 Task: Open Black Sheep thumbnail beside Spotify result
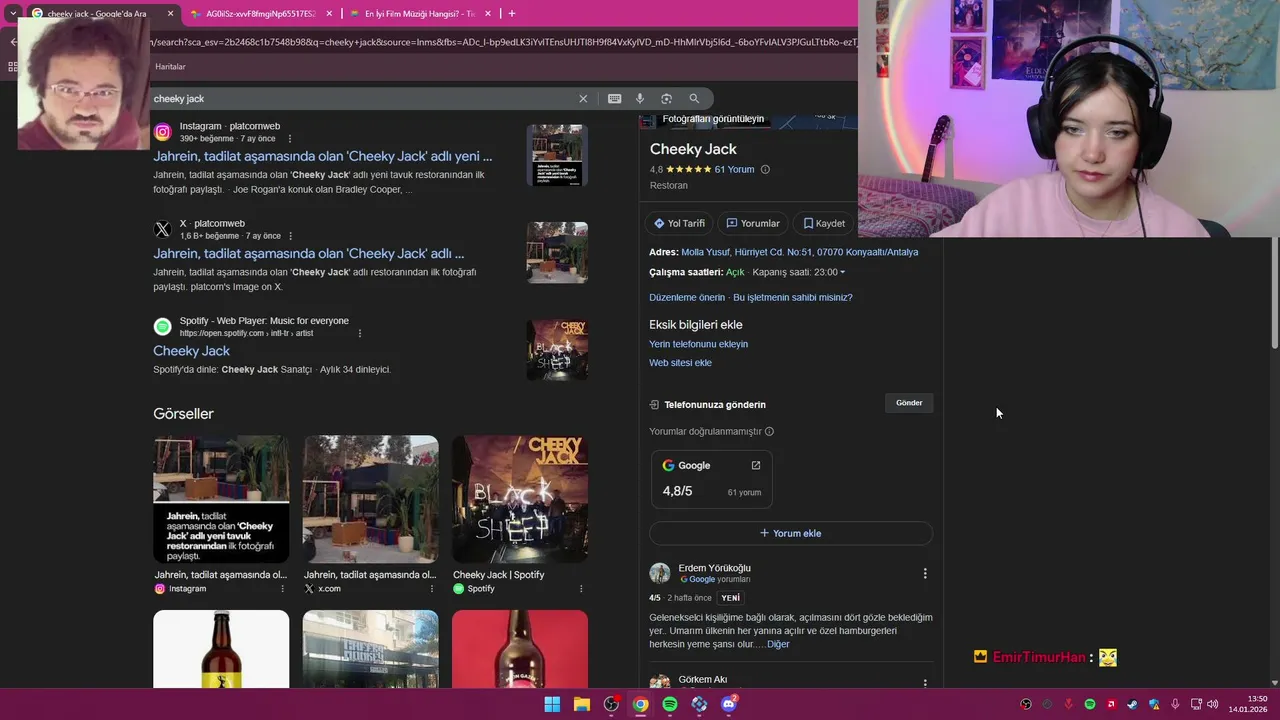coord(557,350)
